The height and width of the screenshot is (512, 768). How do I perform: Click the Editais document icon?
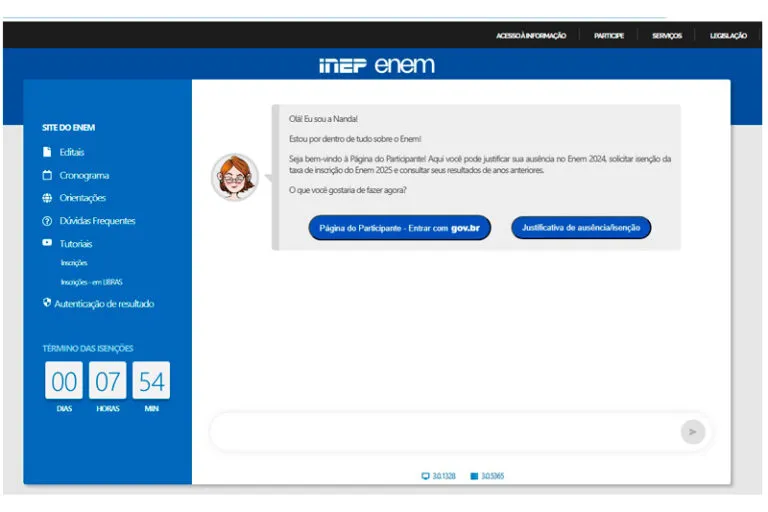(x=47, y=152)
